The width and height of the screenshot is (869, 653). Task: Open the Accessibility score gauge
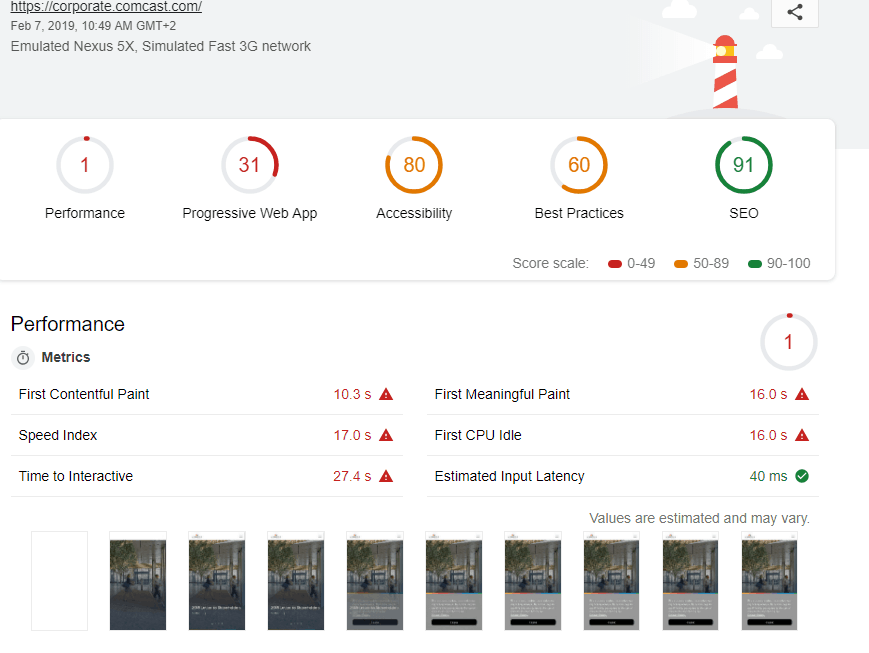coord(414,166)
